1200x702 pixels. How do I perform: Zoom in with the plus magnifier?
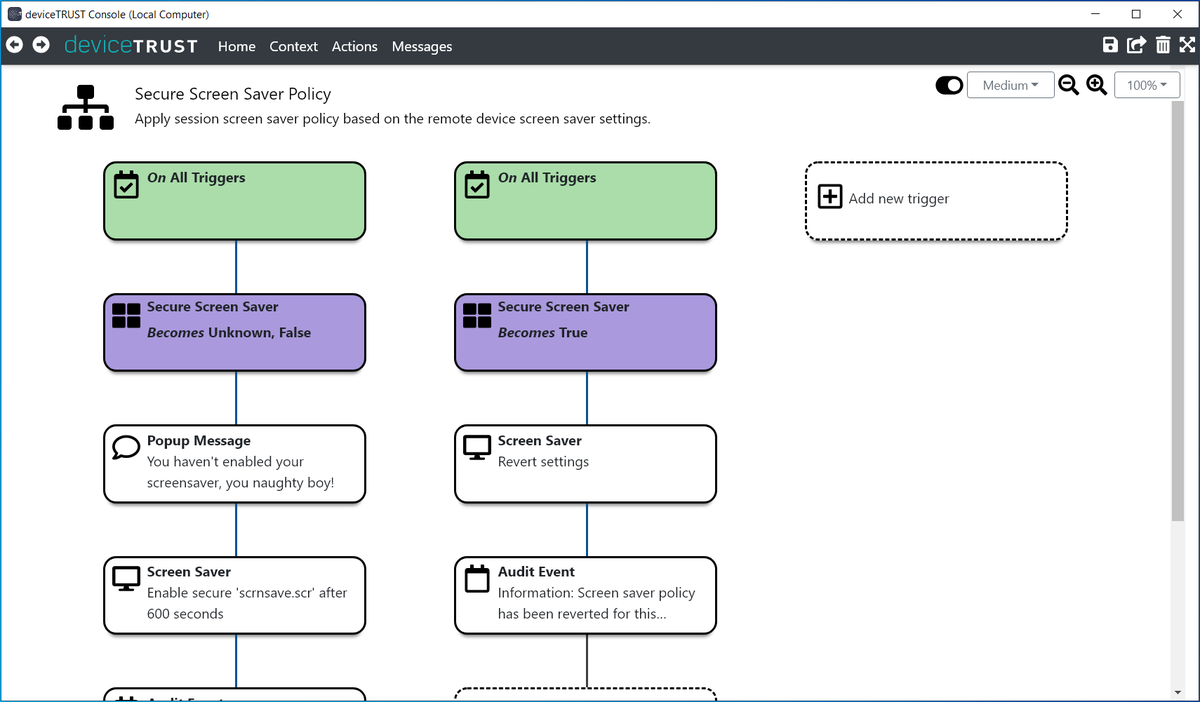click(x=1097, y=86)
